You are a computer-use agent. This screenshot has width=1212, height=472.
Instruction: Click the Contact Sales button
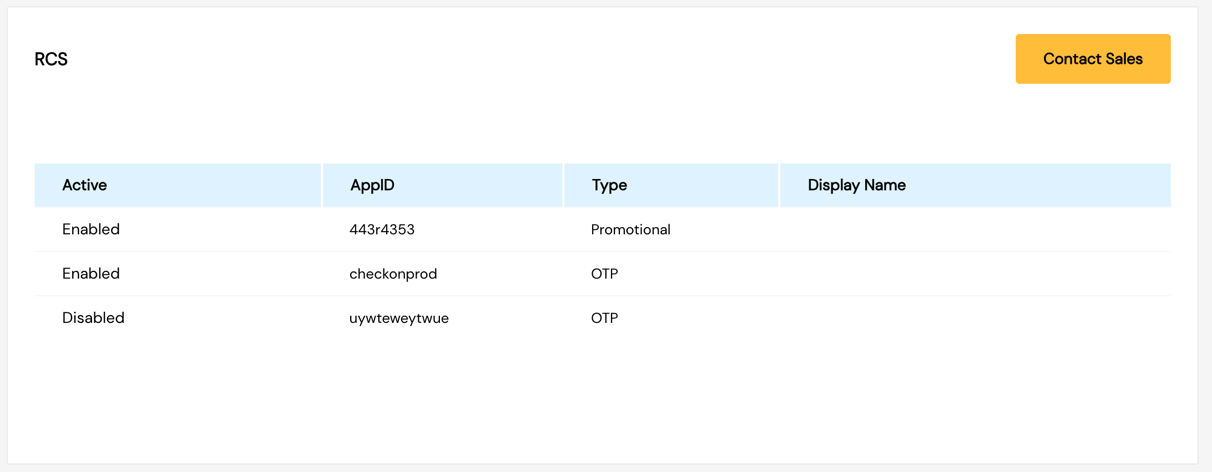pos(1093,59)
